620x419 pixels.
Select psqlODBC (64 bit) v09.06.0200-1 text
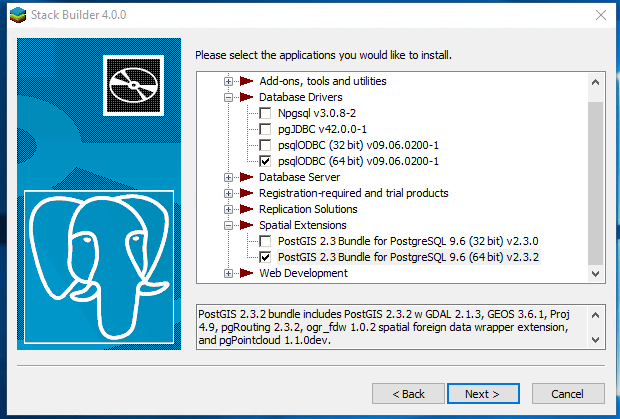(358, 161)
